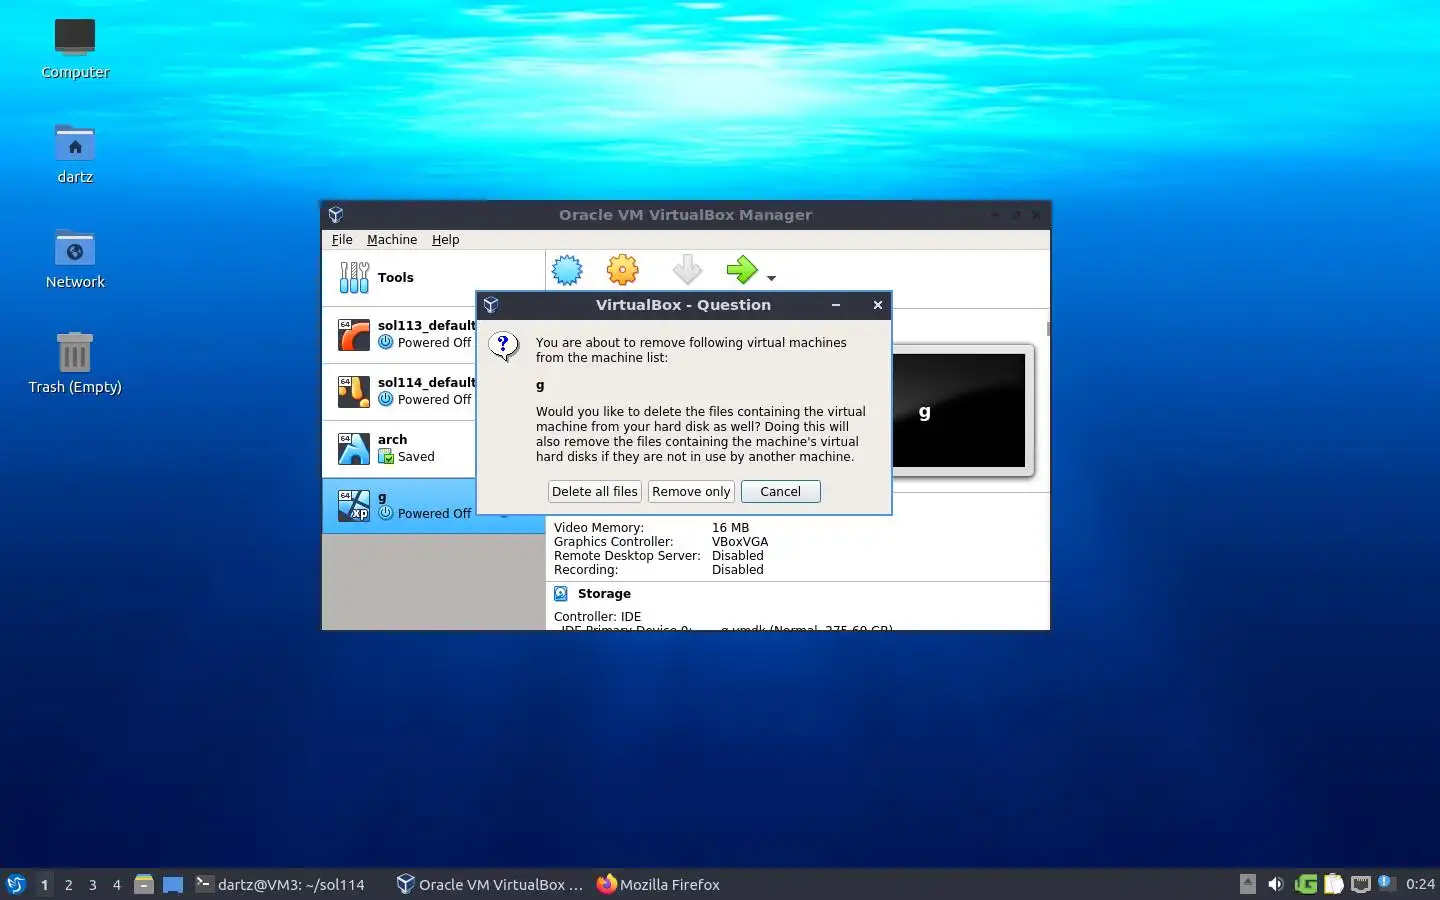The height and width of the screenshot is (900, 1440).
Task: Click the Recording Disabled value
Action: 737,570
